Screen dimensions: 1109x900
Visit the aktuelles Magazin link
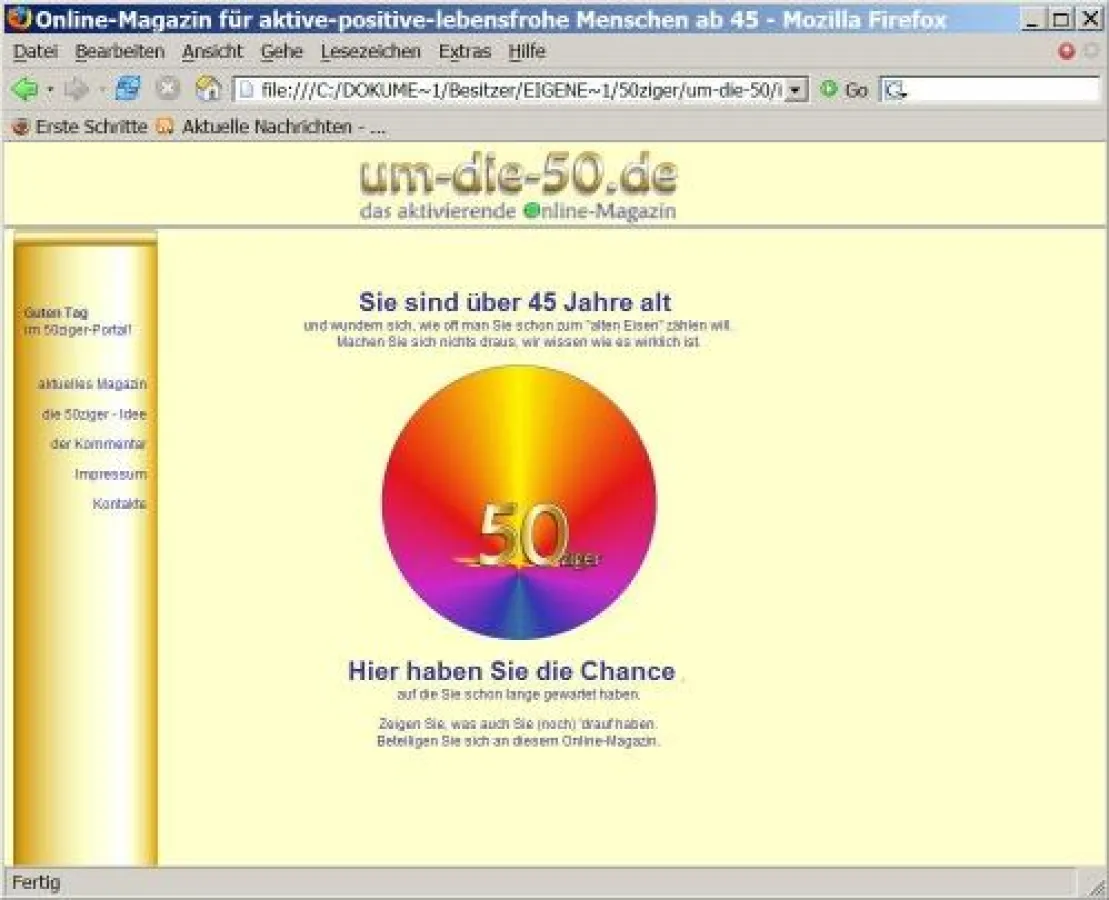point(92,384)
